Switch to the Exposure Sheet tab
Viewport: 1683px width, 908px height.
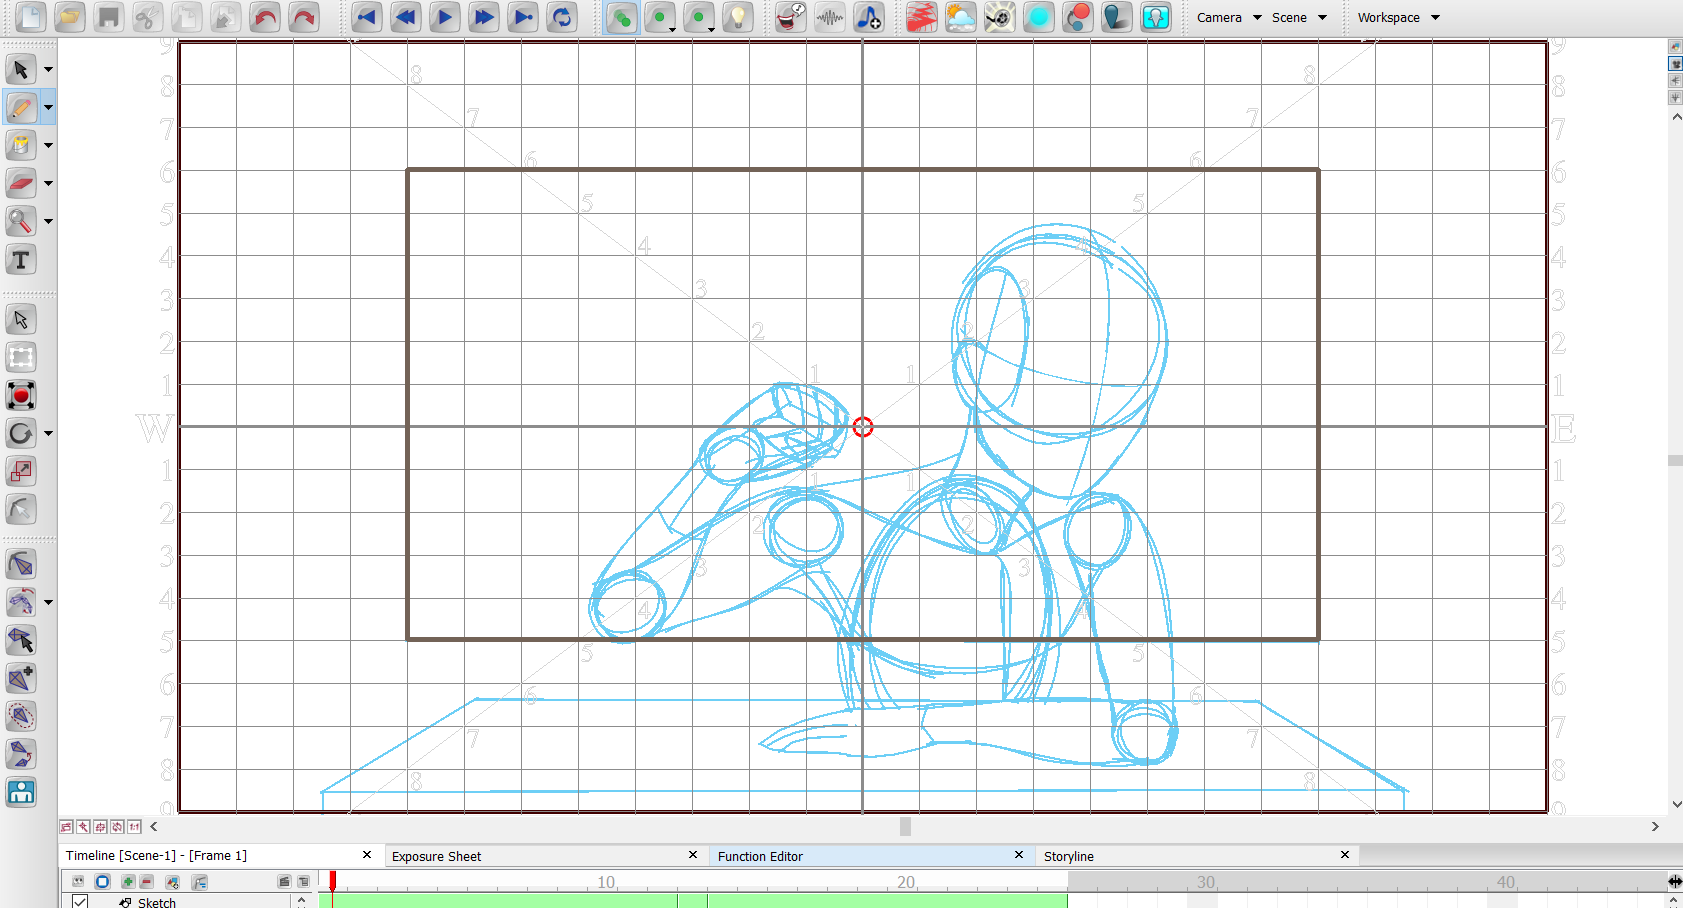click(437, 856)
